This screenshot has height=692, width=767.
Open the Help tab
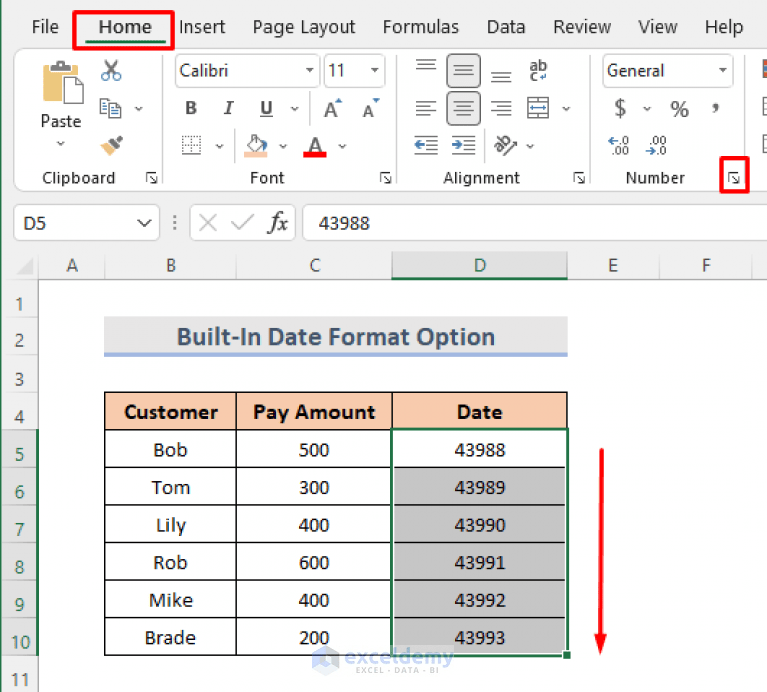click(723, 27)
